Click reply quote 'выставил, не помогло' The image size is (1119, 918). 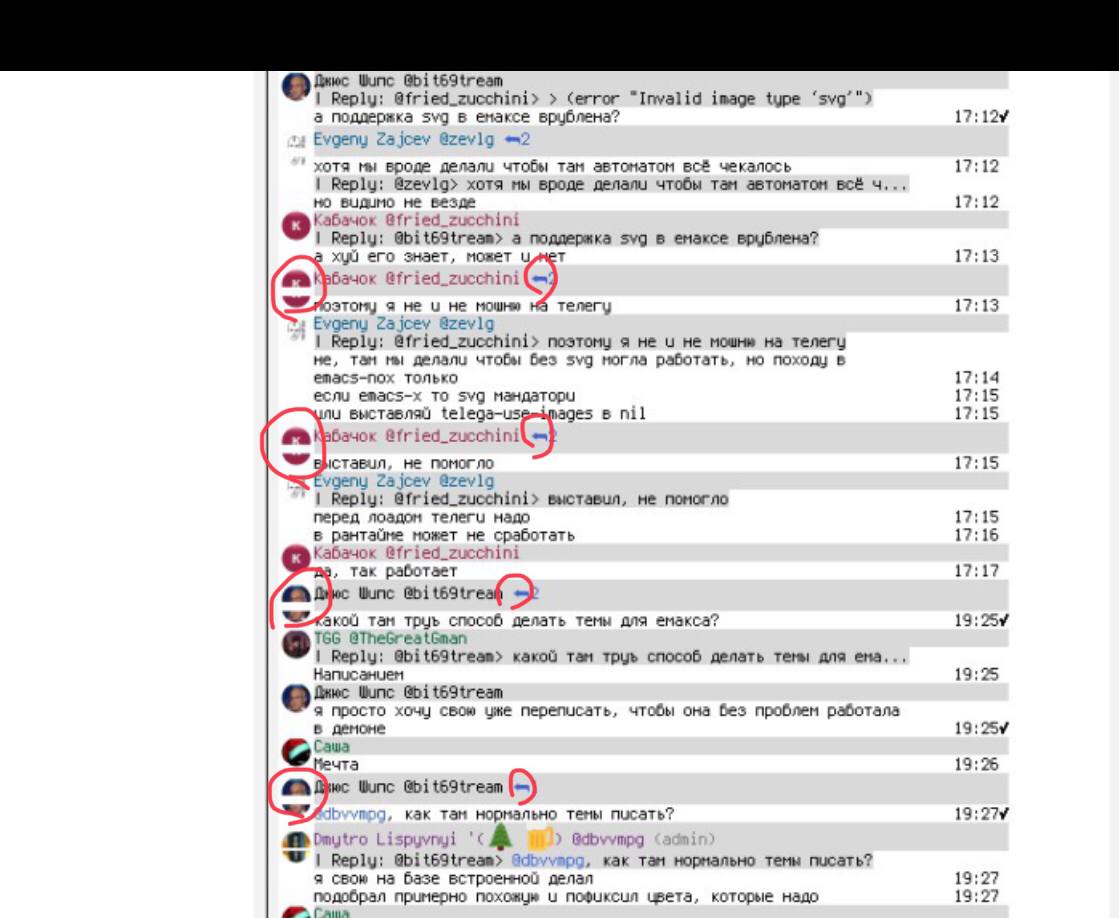pyautogui.click(x=521, y=499)
